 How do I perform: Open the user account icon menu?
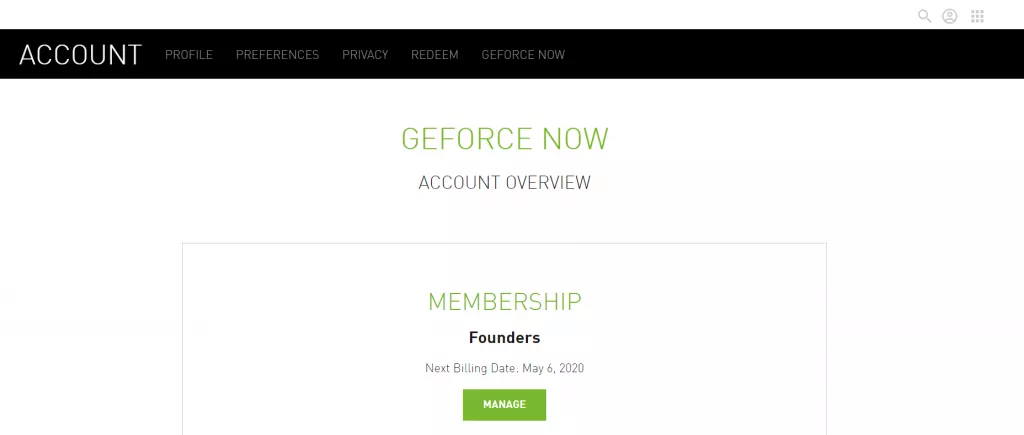950,16
